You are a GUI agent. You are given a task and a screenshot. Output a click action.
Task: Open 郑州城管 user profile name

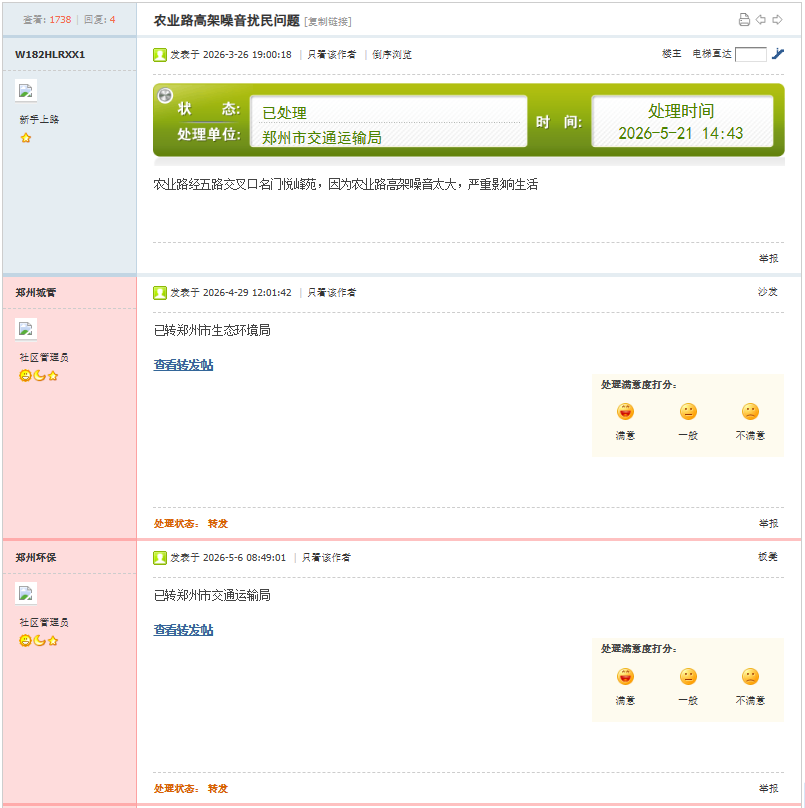point(36,293)
